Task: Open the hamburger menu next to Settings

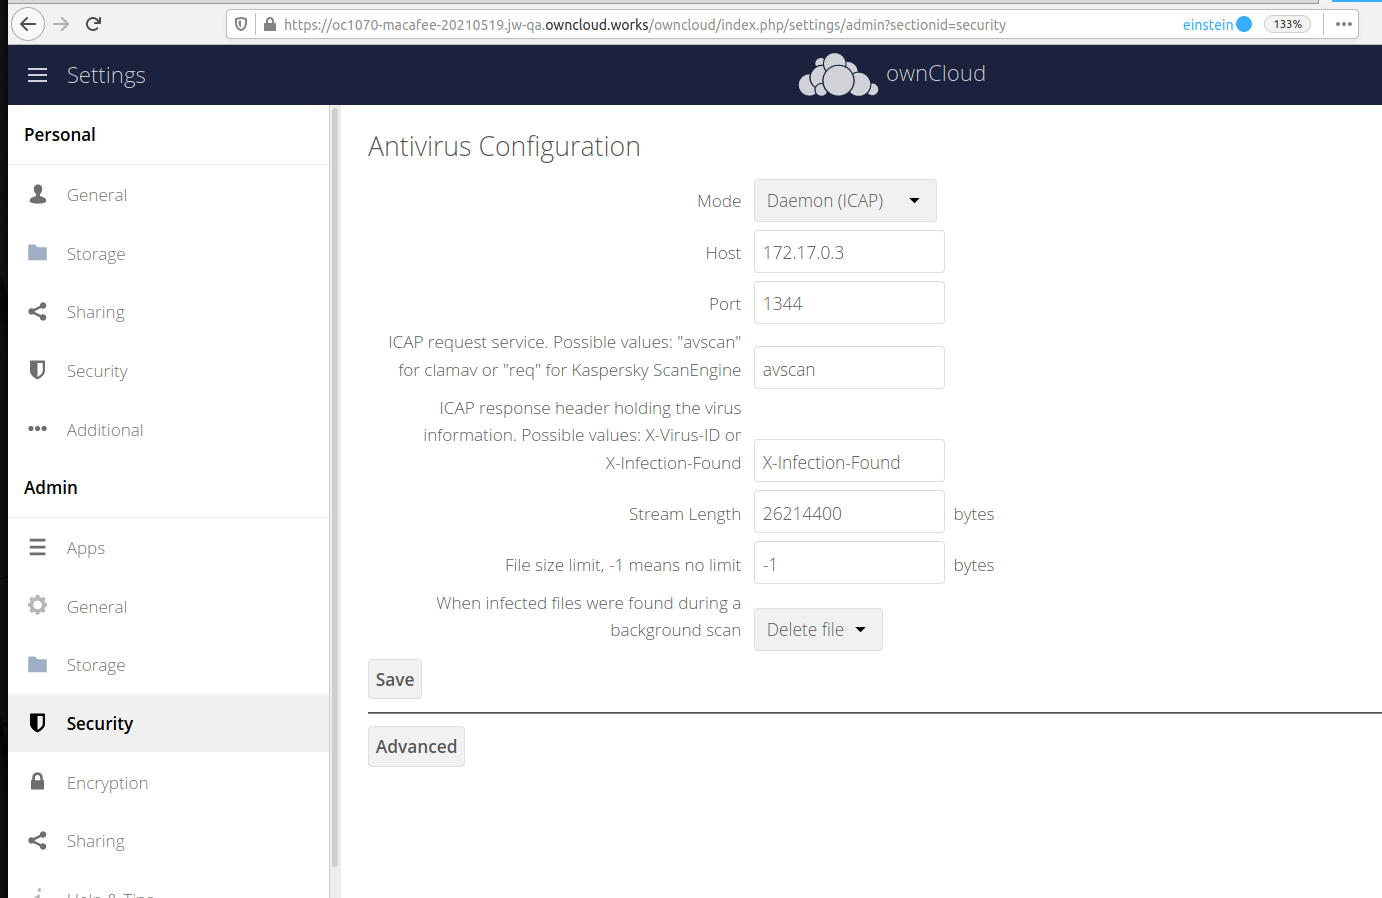Action: [x=37, y=74]
